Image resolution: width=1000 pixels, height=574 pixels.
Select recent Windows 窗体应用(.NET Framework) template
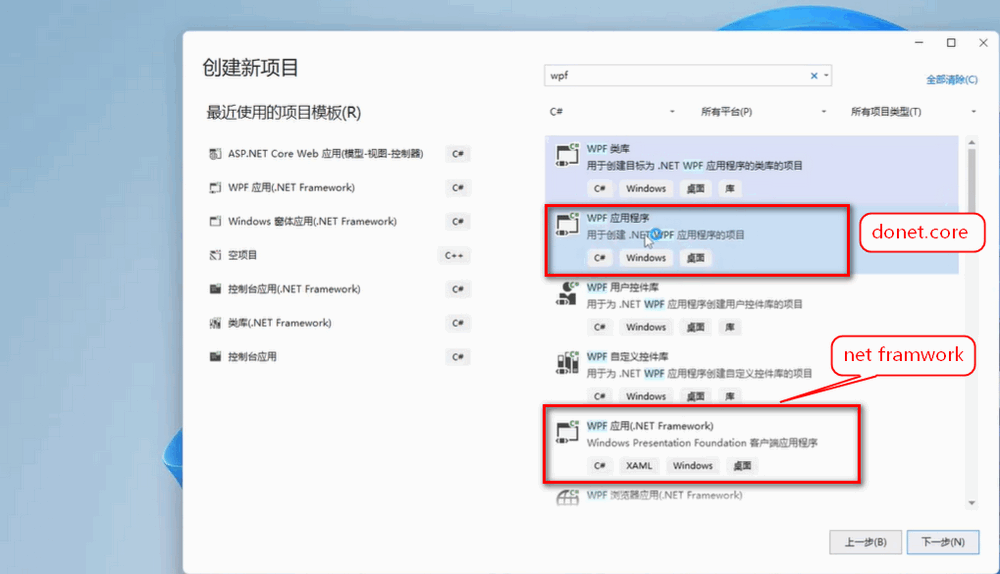pos(312,221)
